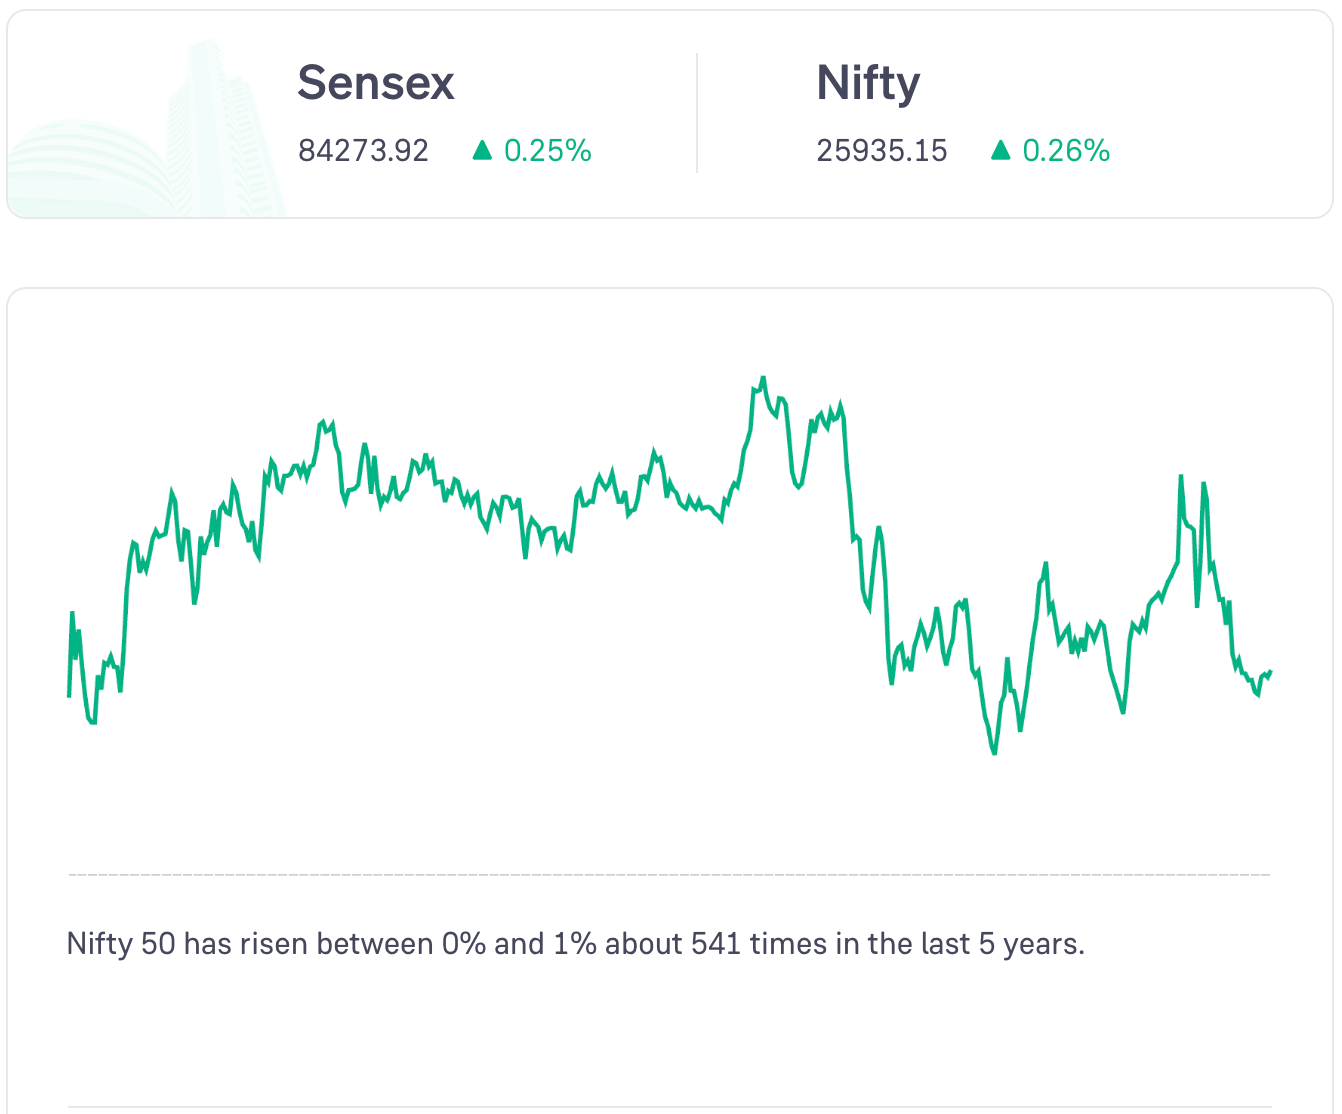
Task: Click the leftmost start of the chart line
Action: 69,694
